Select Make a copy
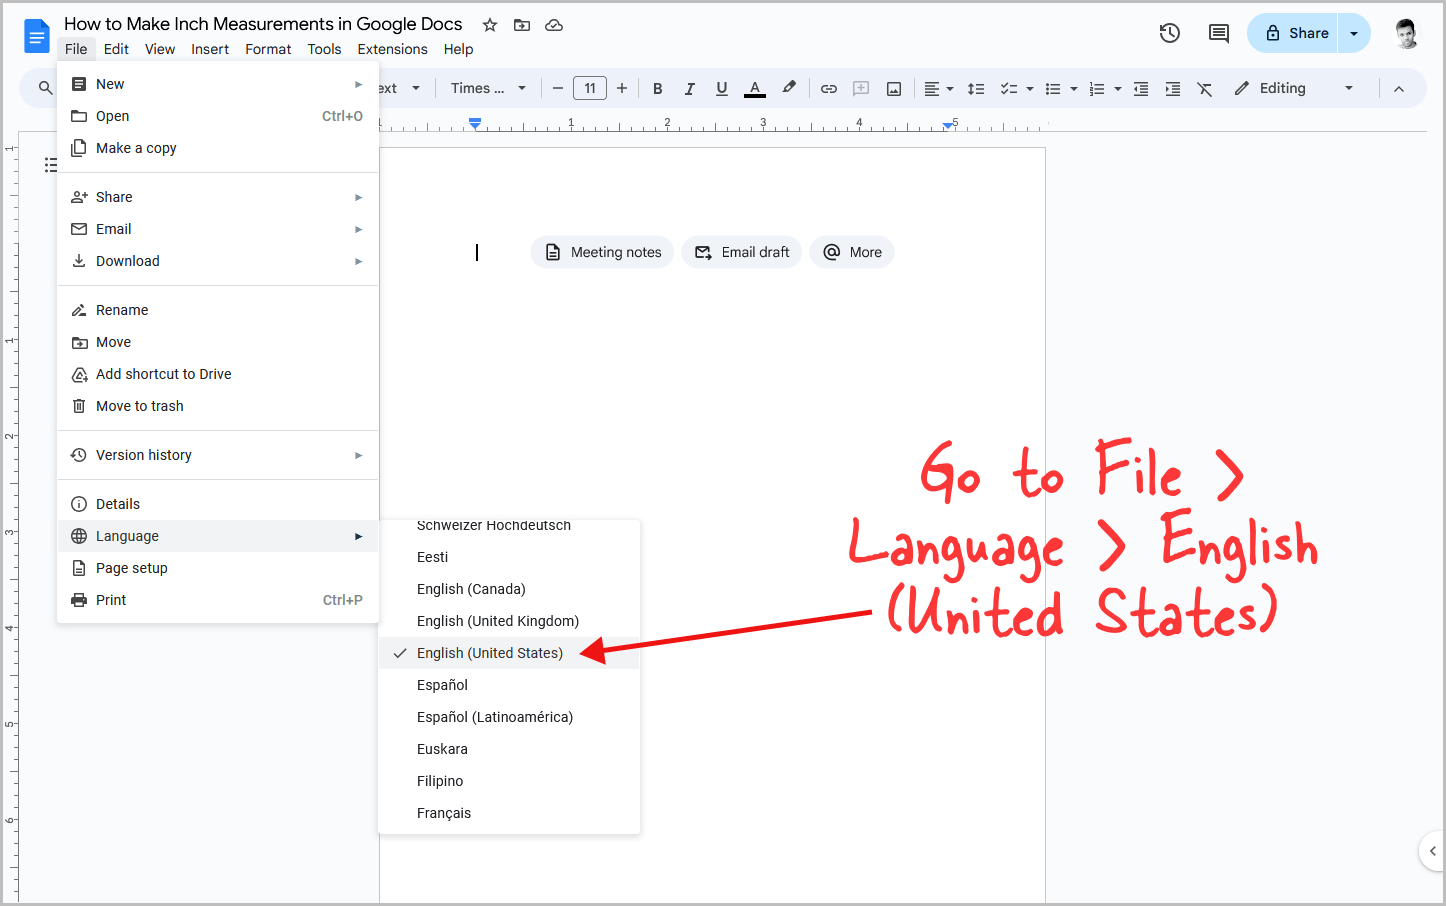 pyautogui.click(x=218, y=148)
